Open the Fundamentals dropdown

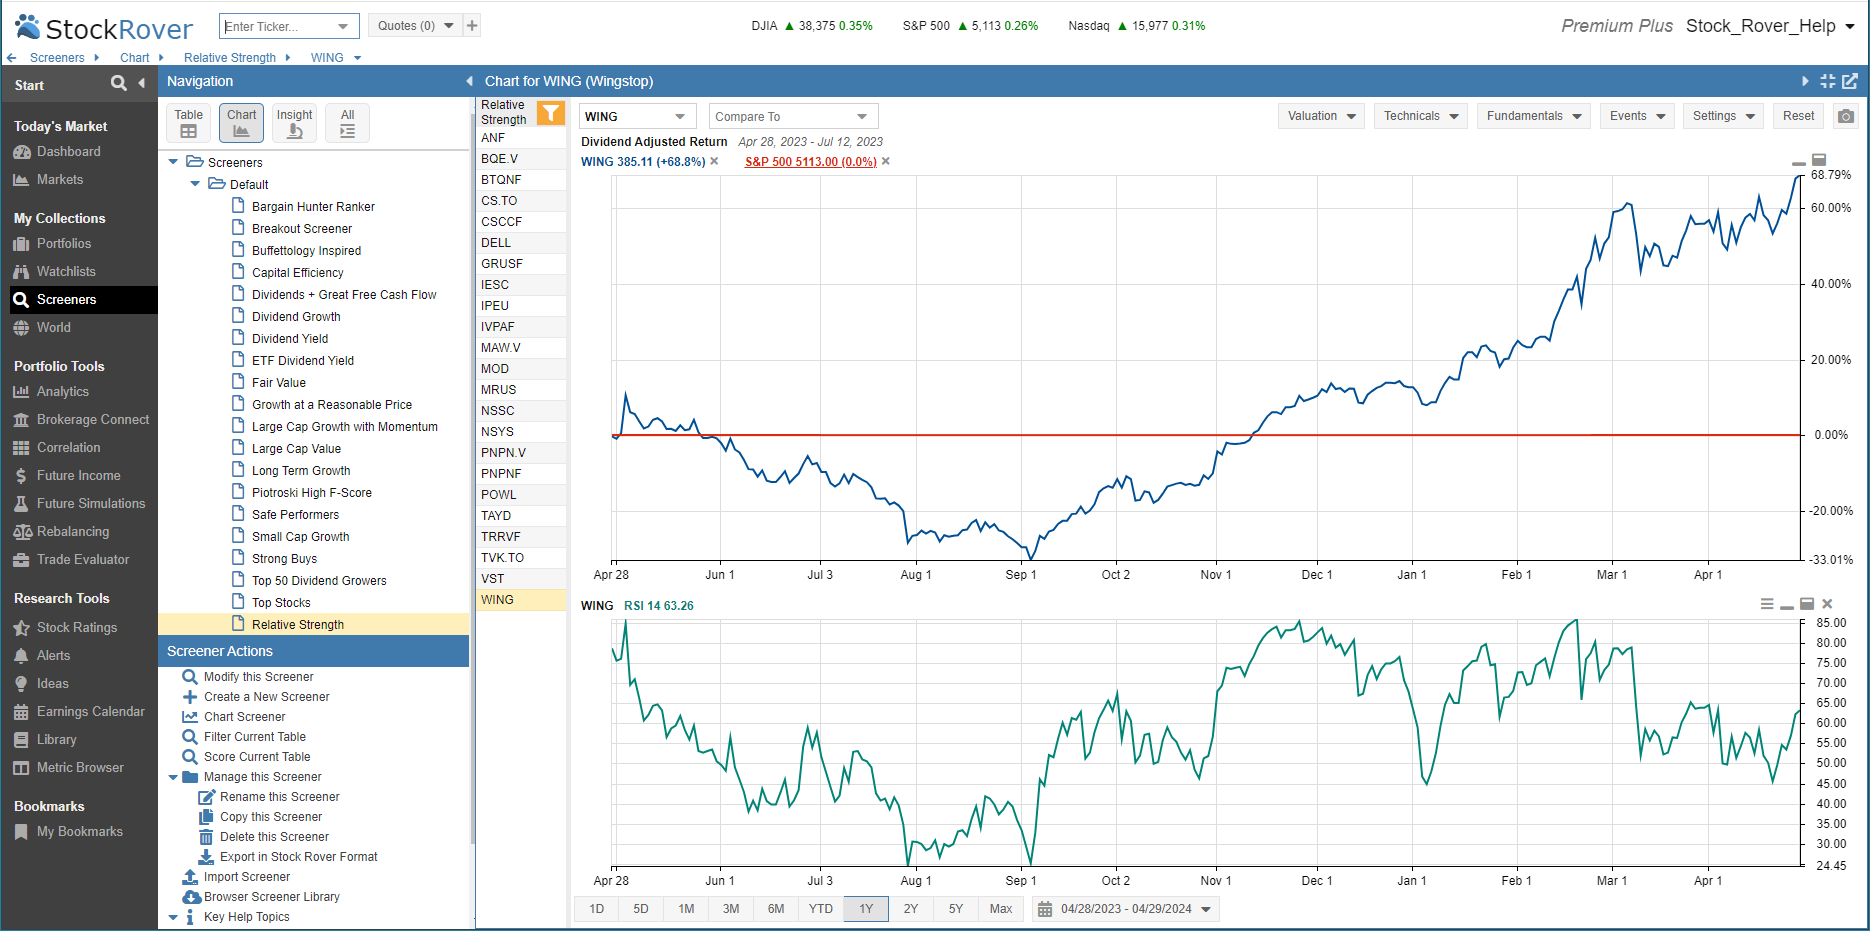(1533, 116)
